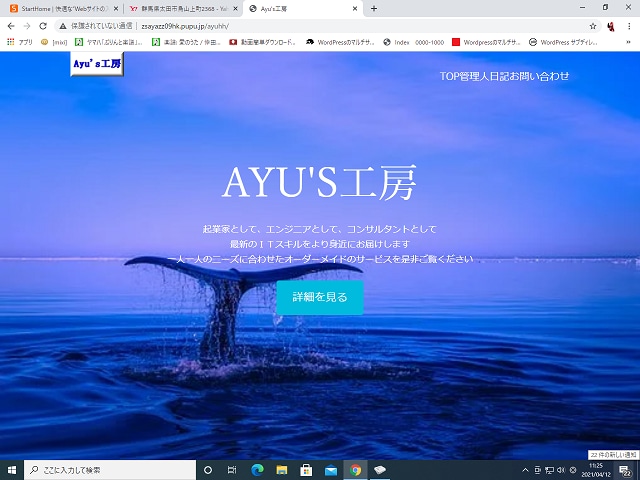Click TOP in the site navigation

pos(449,76)
